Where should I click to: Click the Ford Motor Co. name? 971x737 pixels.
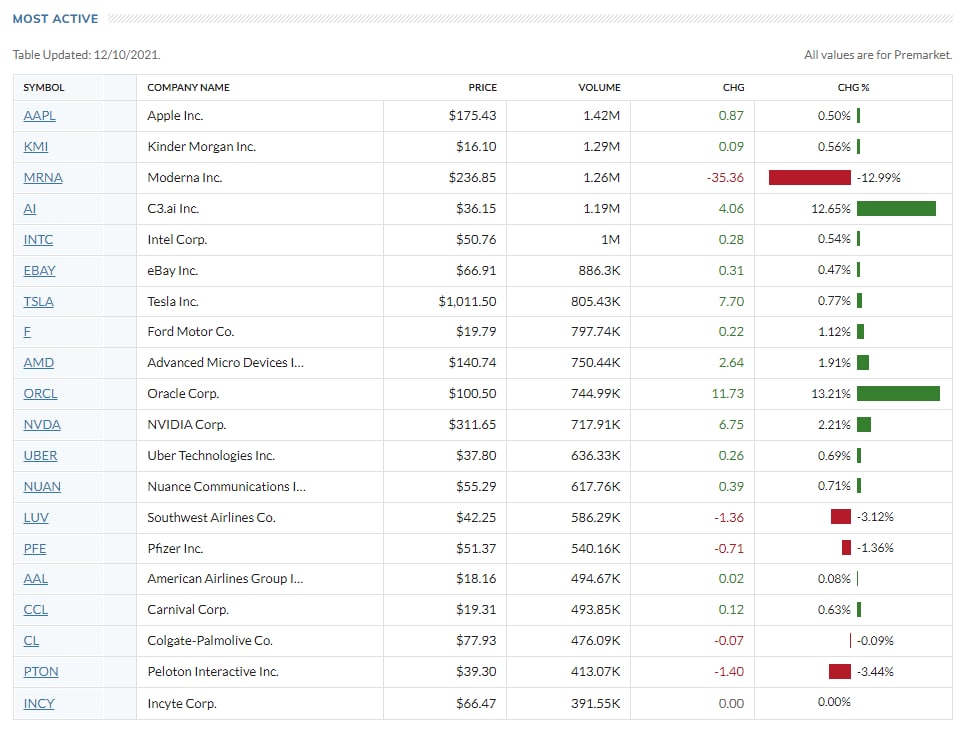(x=191, y=332)
